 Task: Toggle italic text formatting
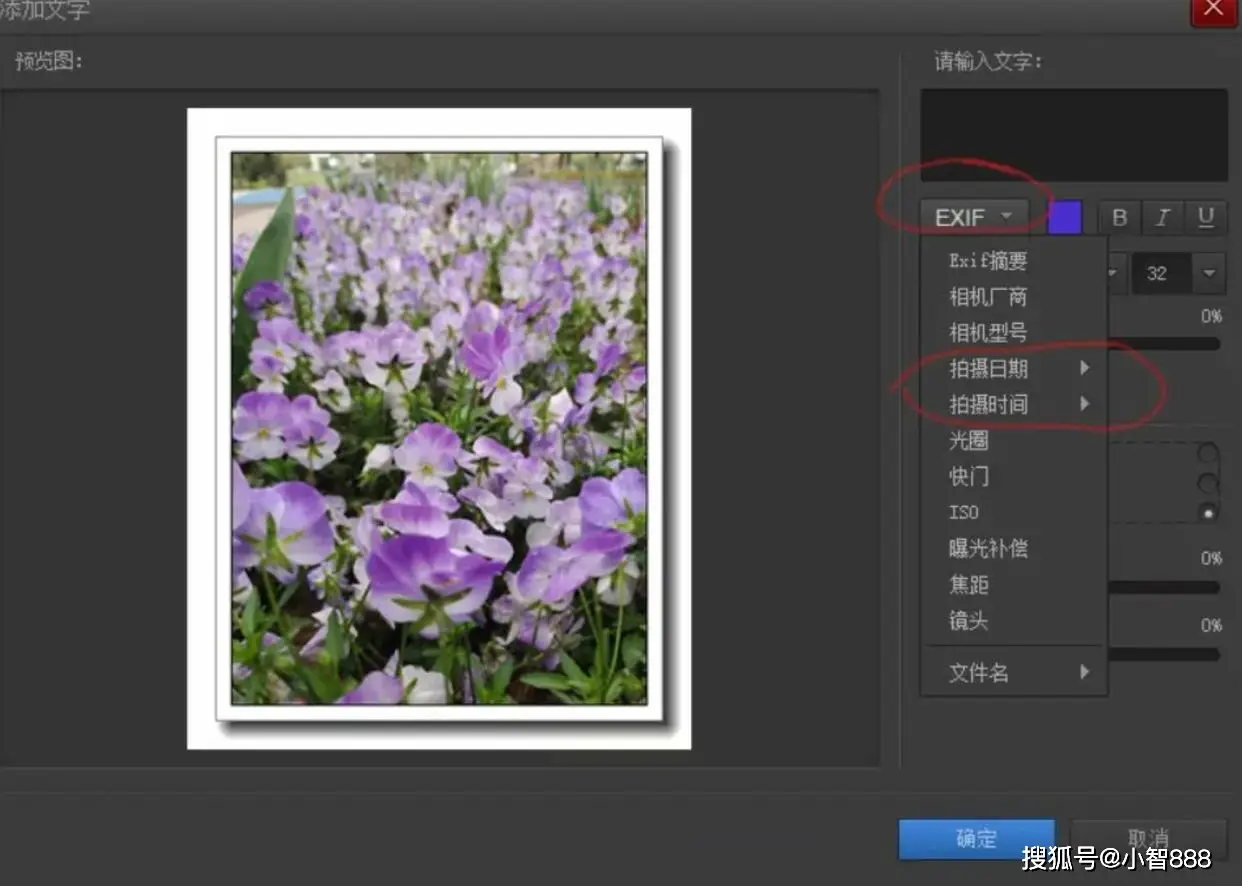click(x=1162, y=217)
